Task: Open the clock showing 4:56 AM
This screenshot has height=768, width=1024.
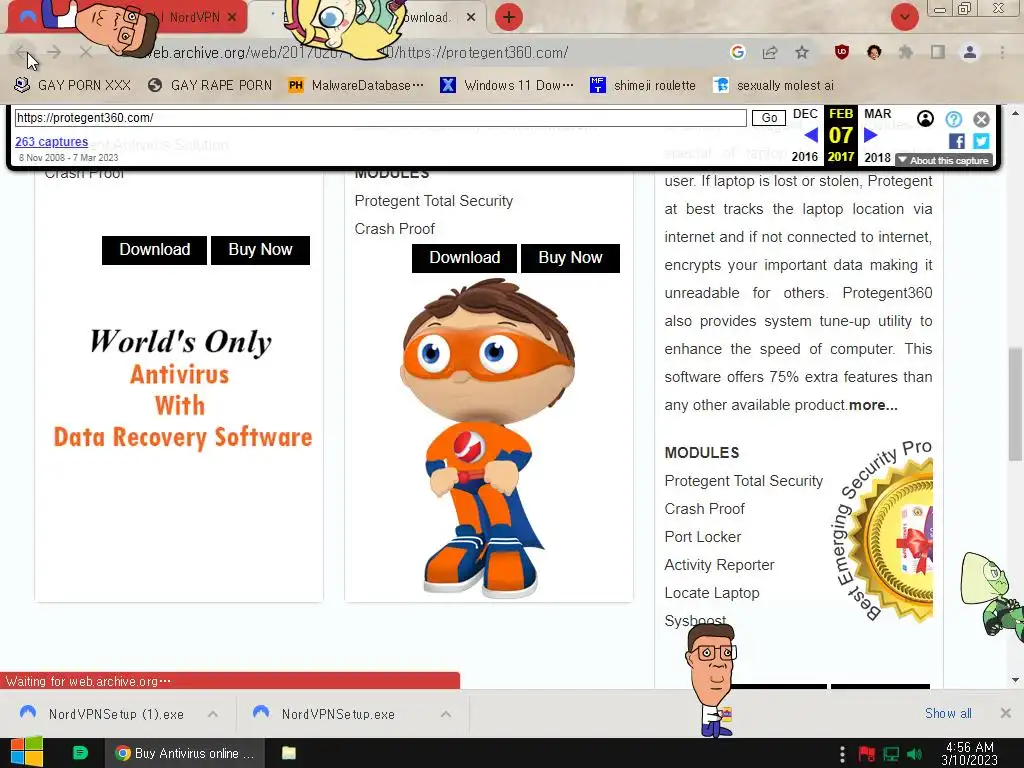Action: pyautogui.click(x=970, y=753)
